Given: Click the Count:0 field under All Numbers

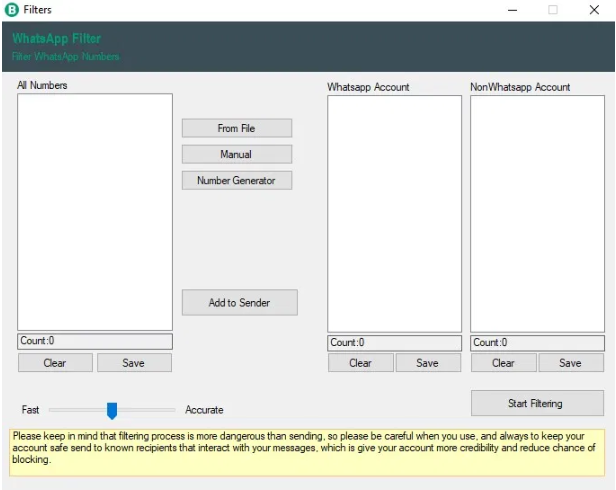Looking at the screenshot, I should (95, 341).
